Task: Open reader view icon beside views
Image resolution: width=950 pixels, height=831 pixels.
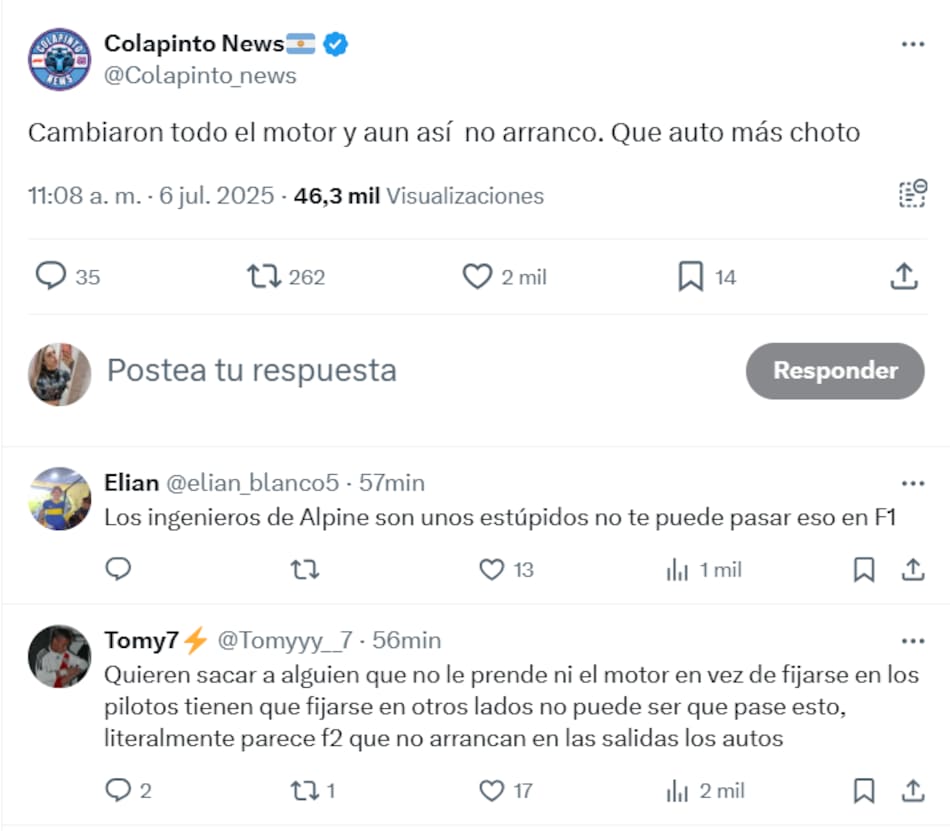Action: 911,195
